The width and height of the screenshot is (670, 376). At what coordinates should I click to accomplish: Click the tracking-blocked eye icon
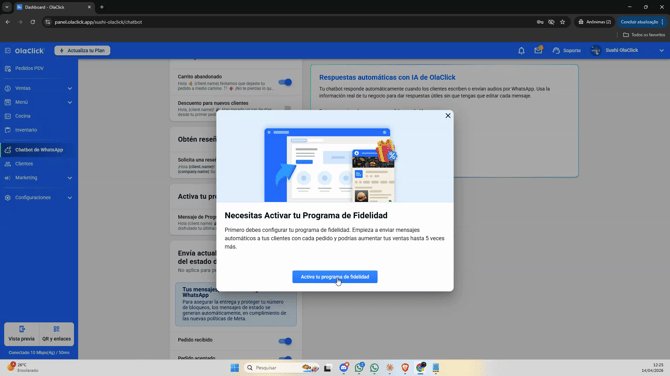(x=551, y=22)
